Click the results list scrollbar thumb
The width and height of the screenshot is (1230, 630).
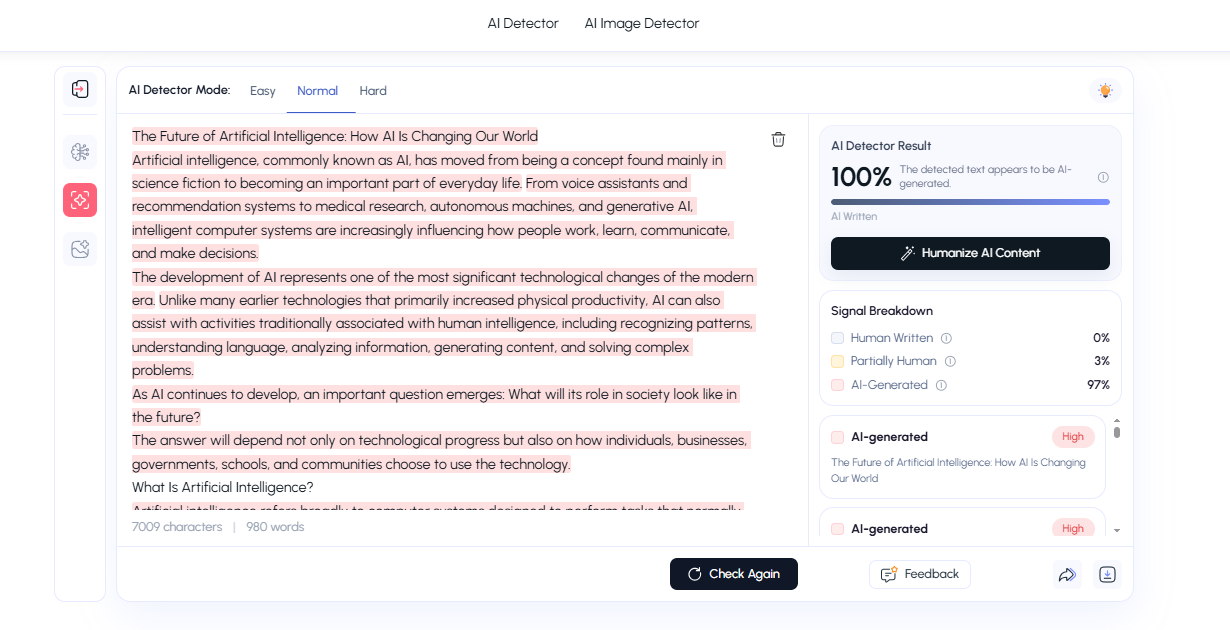pyautogui.click(x=1117, y=432)
